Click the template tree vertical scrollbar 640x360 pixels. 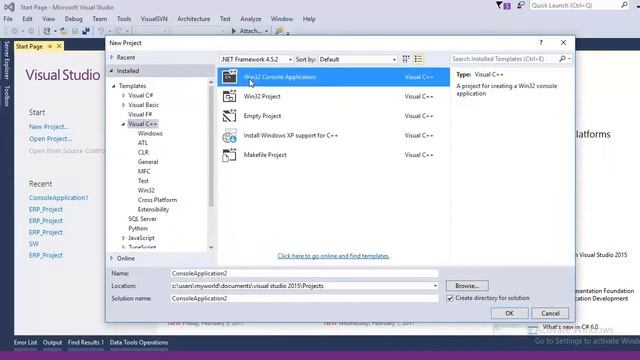(x=211, y=147)
